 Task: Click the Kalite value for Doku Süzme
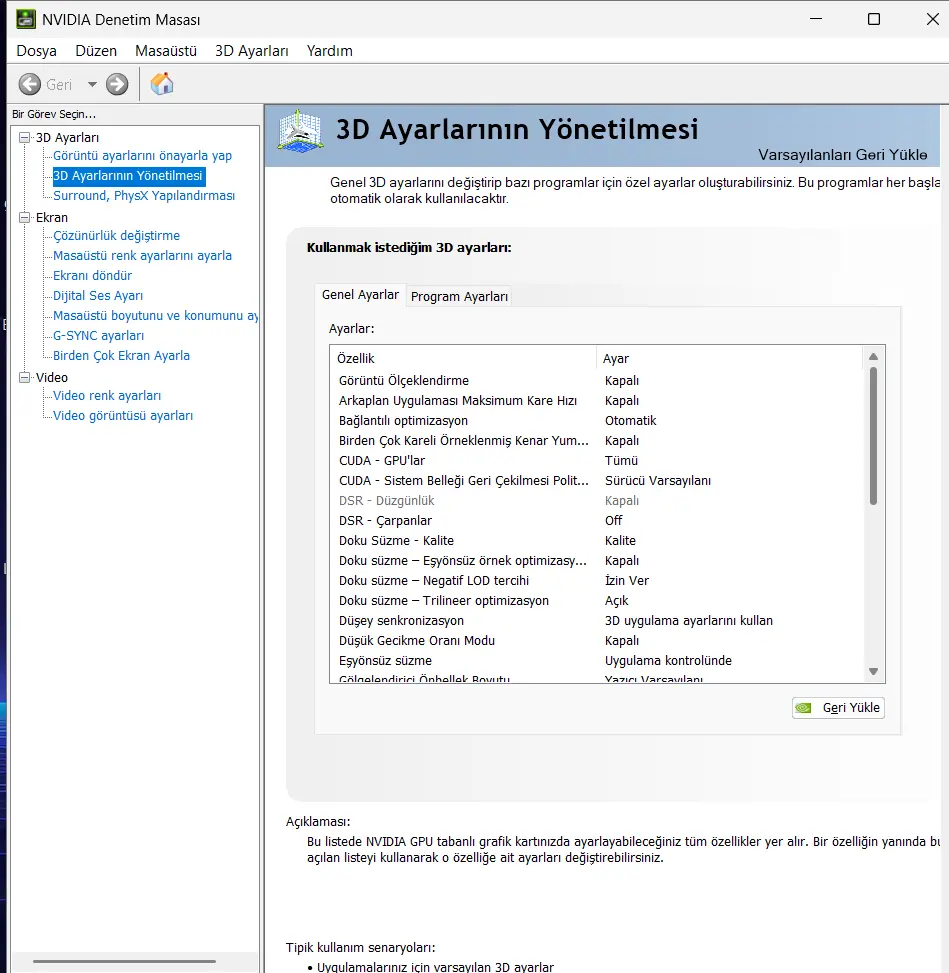[620, 540]
